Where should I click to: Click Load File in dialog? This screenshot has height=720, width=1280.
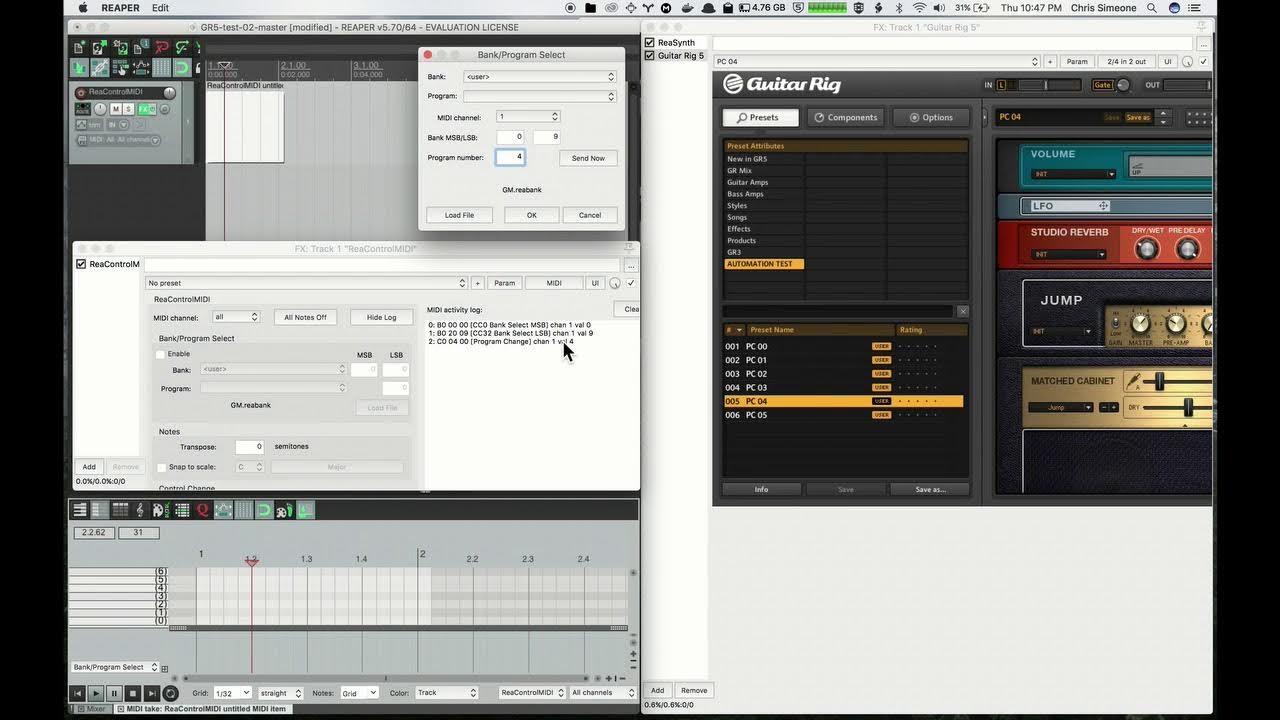tap(460, 215)
